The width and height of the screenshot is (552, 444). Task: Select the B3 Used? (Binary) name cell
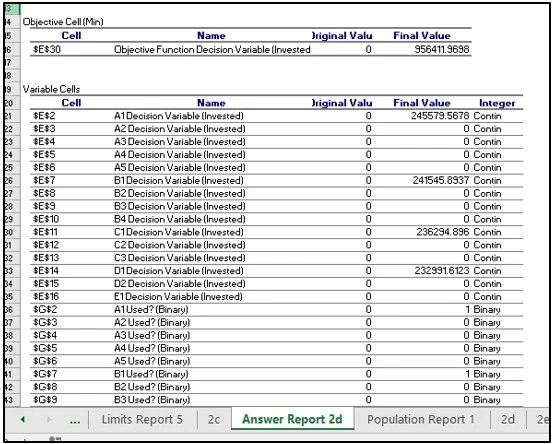pyautogui.click(x=152, y=400)
